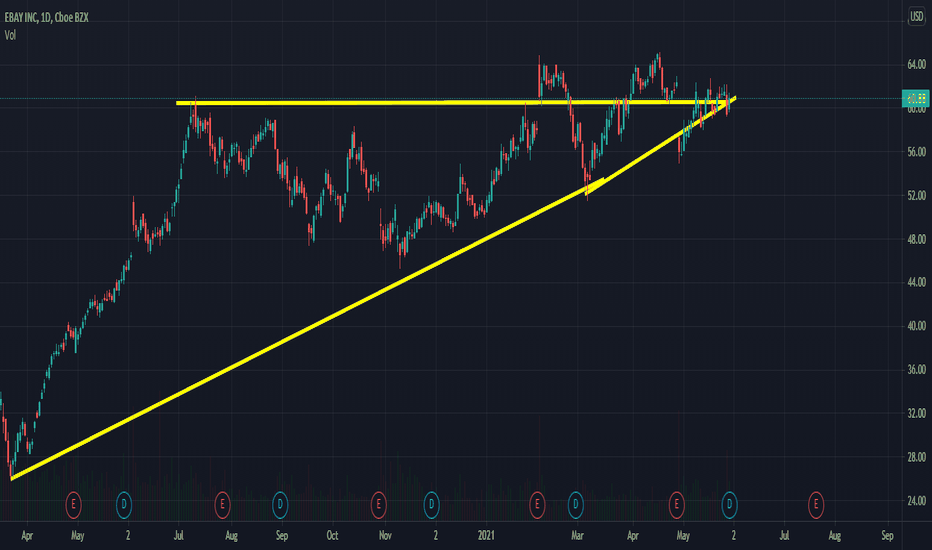This screenshot has height=550, width=932.
Task: Click the earnings E marker after 2021 label
Action: point(537,505)
